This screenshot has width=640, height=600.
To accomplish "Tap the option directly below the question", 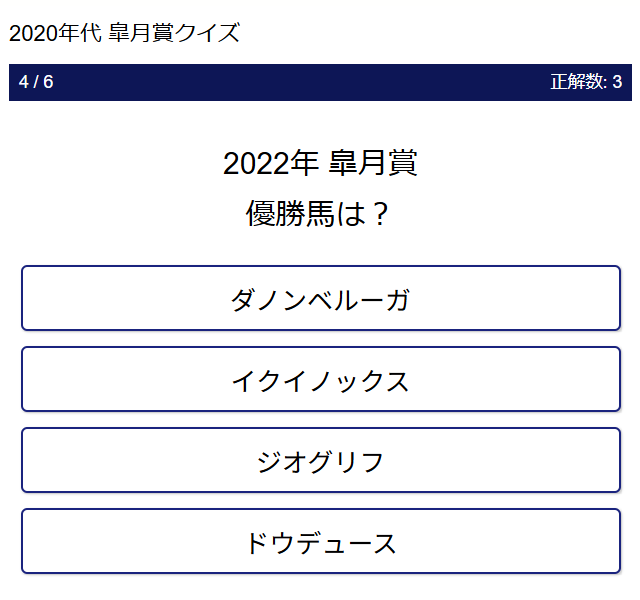I will coord(320,298).
